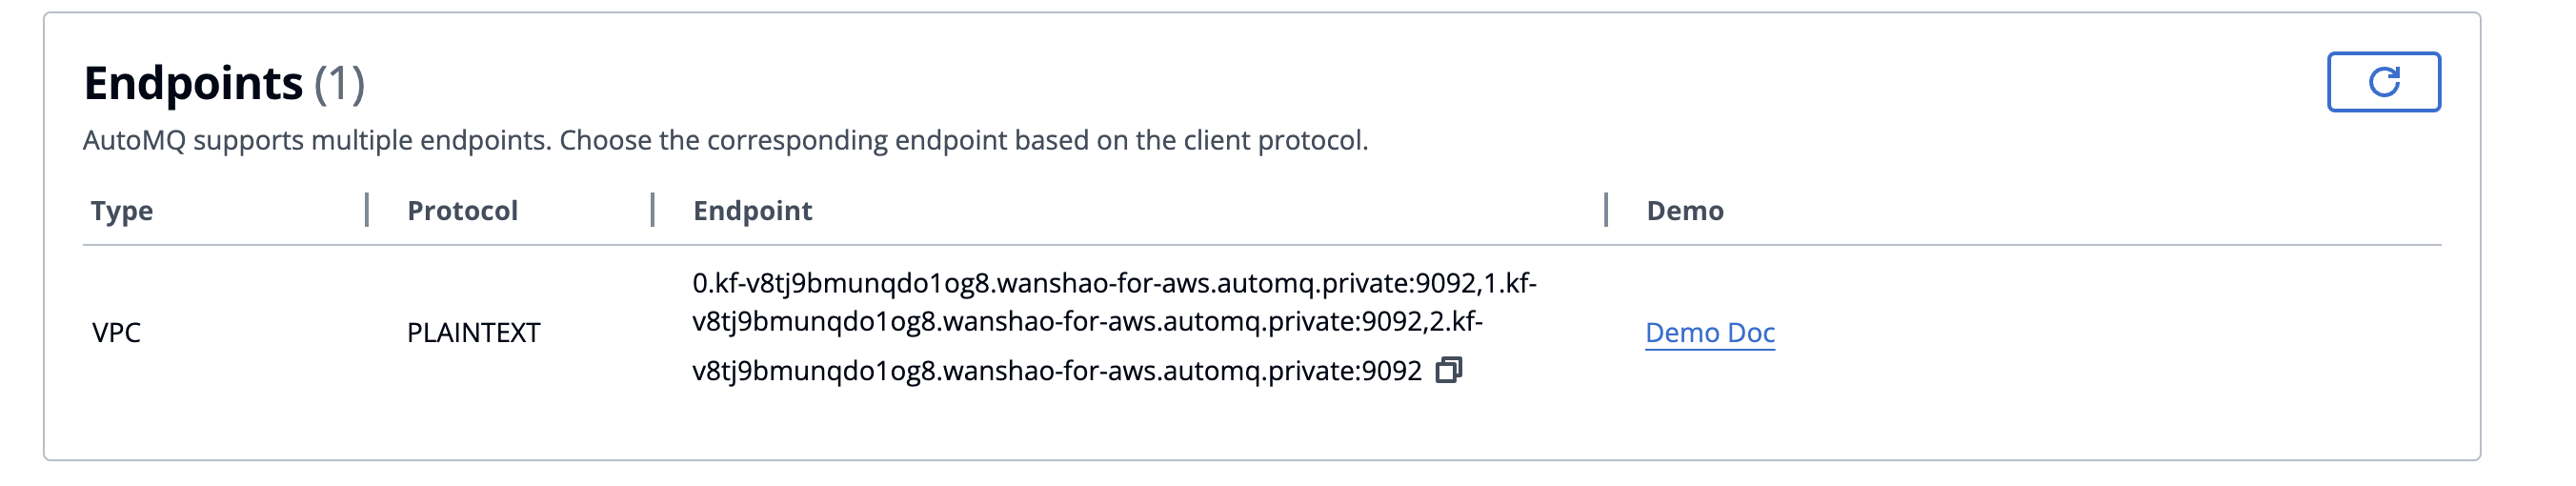This screenshot has width=2576, height=486.
Task: Click the divider between Endpoint and Demo columns
Action: [1606, 210]
